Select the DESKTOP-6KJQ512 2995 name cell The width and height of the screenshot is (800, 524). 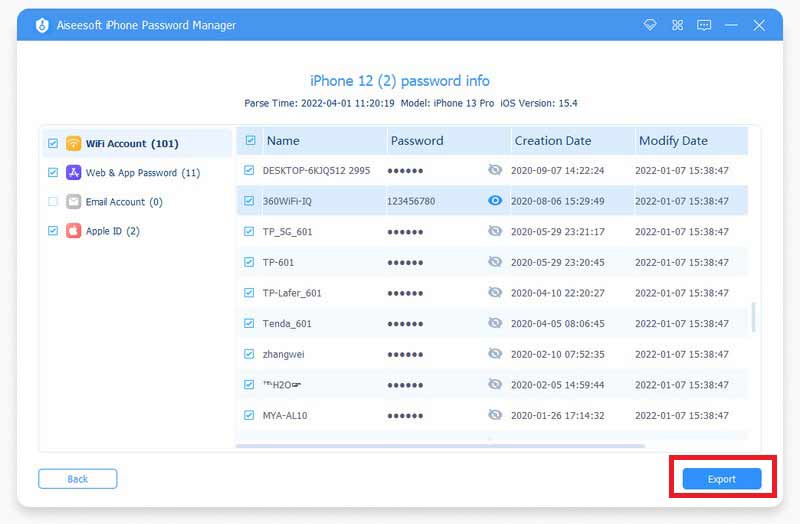pyautogui.click(x=316, y=170)
